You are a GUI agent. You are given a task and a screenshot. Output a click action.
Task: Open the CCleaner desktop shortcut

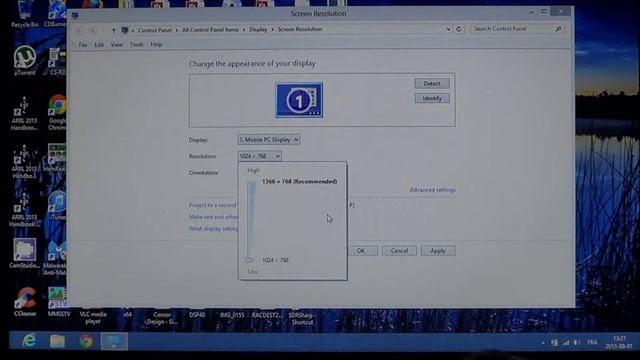point(25,302)
